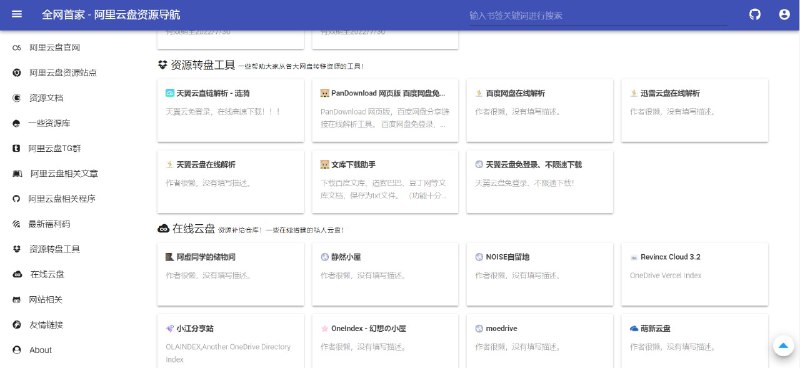
Task: Click the 天翼云直链解析 card icon
Action: (170, 93)
